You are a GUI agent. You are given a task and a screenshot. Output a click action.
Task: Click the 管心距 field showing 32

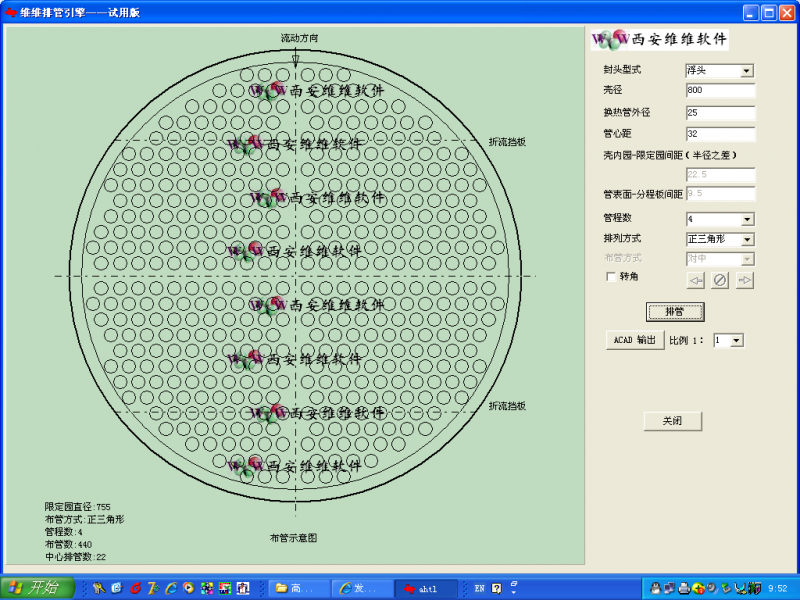coord(720,134)
